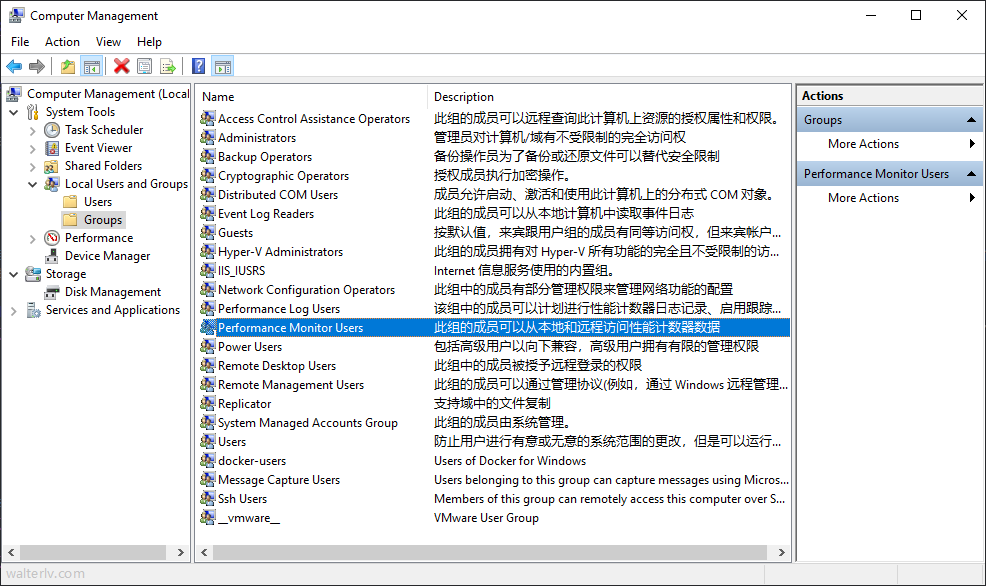Select the docker-users group entry

coord(251,461)
